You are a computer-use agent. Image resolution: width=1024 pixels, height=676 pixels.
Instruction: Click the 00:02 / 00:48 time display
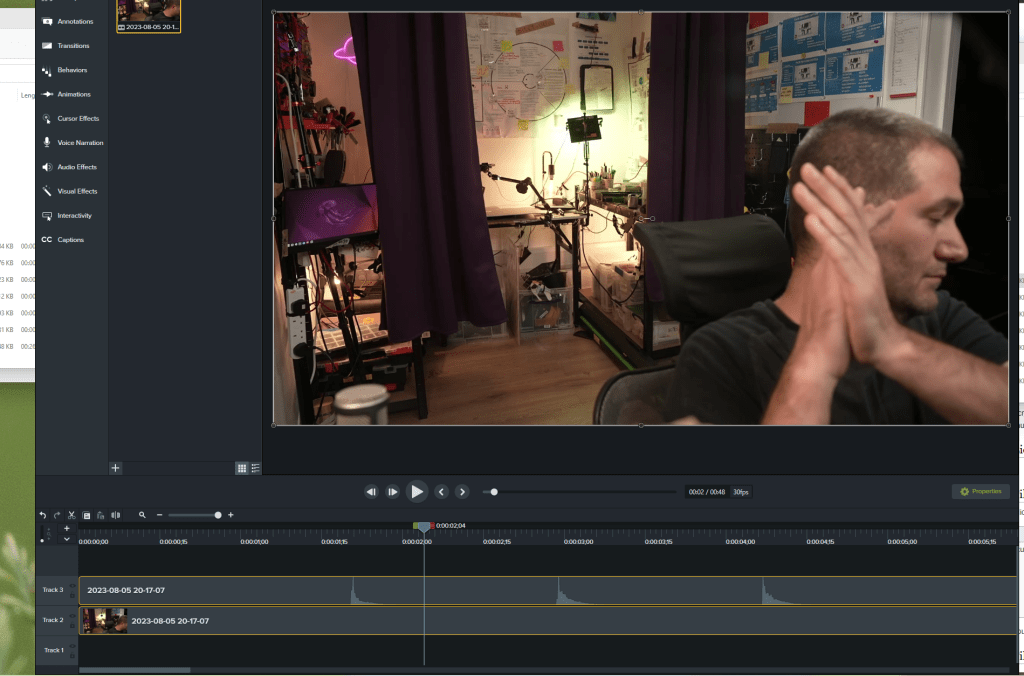(x=707, y=492)
